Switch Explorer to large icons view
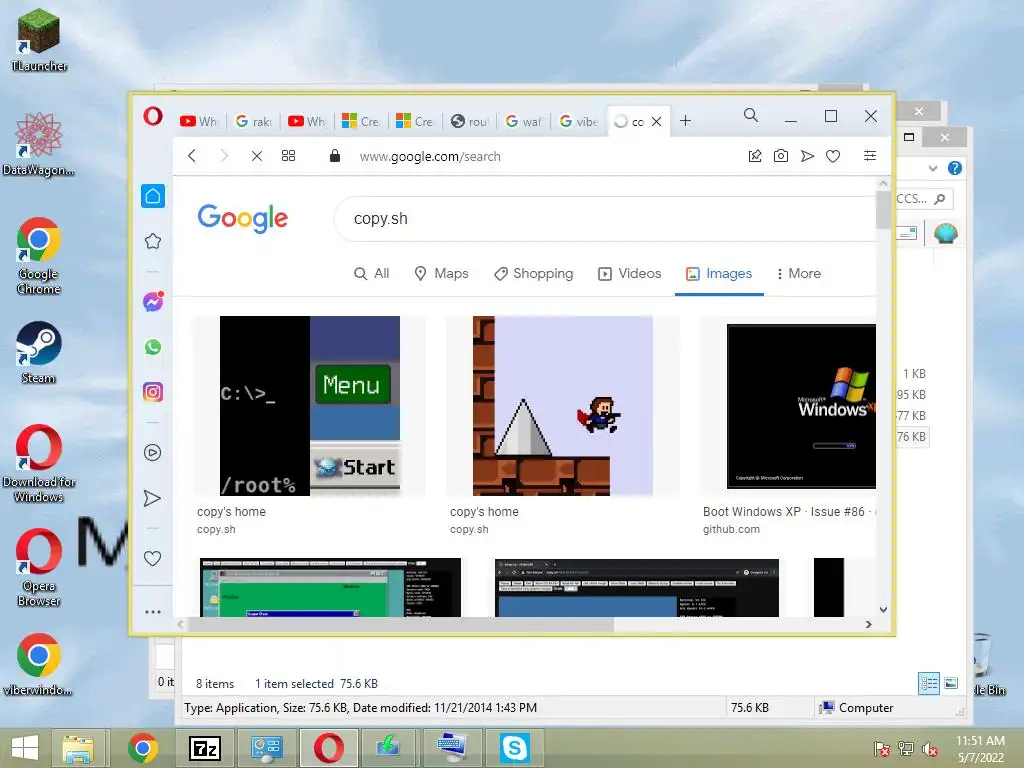Image resolution: width=1024 pixels, height=768 pixels. click(951, 684)
